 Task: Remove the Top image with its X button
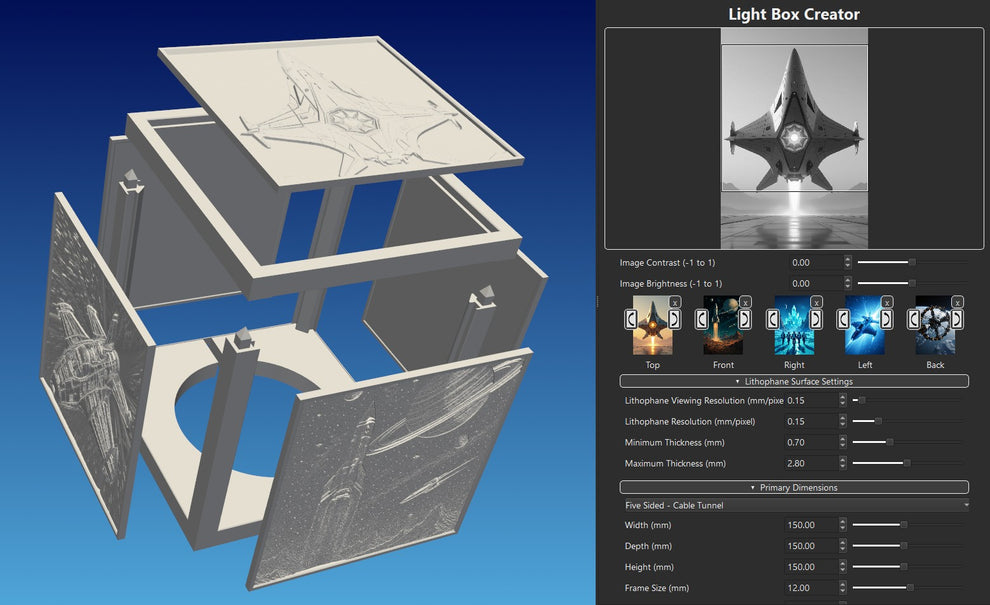point(676,303)
